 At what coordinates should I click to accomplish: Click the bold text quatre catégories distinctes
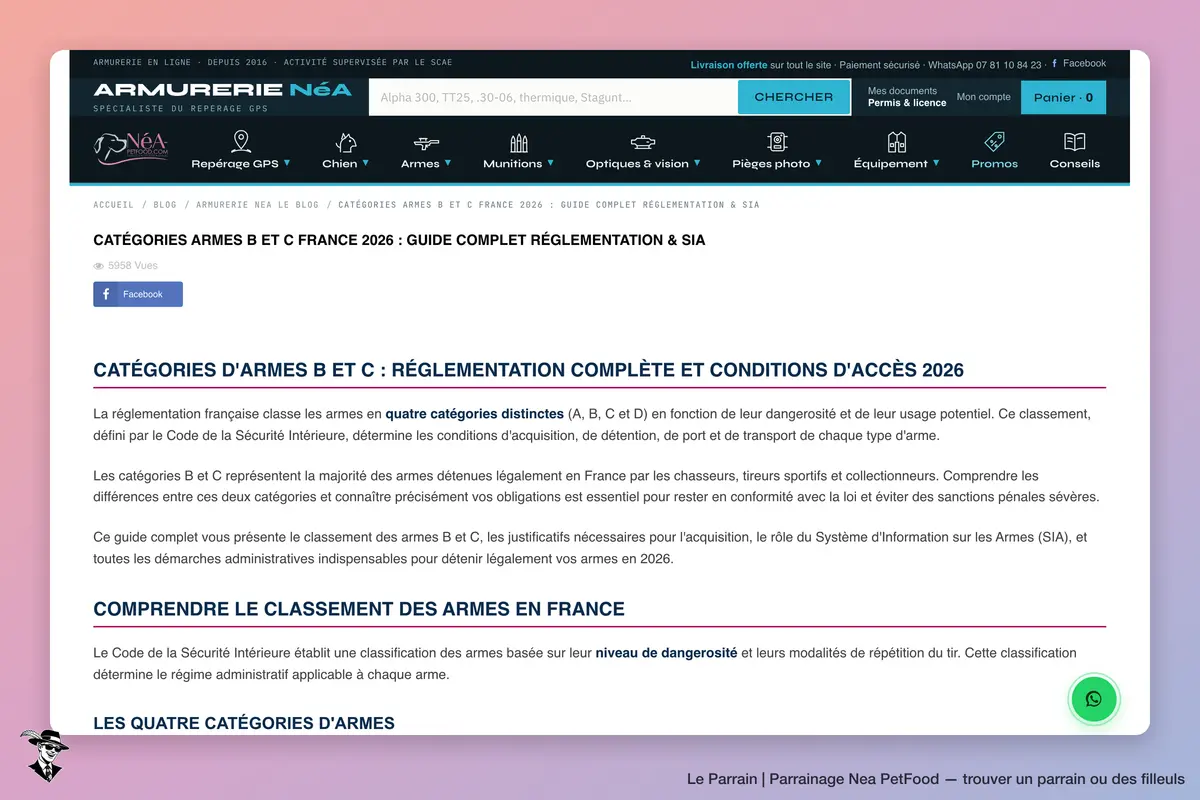pyautogui.click(x=475, y=414)
